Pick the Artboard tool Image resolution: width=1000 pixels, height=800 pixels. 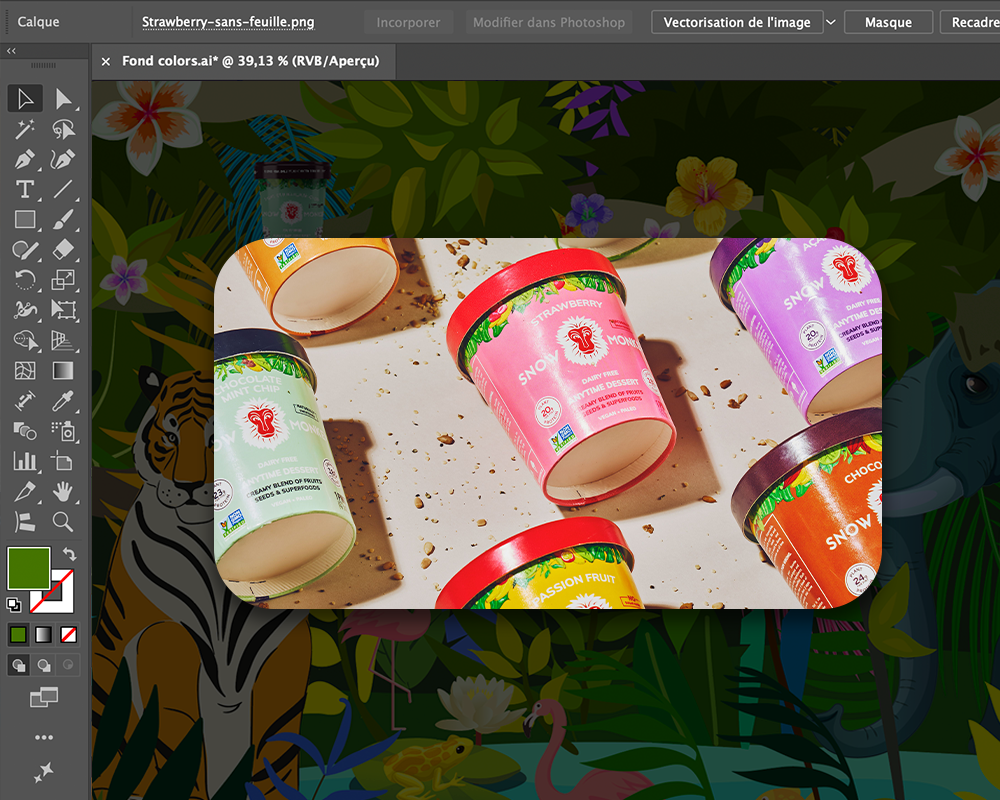63,461
